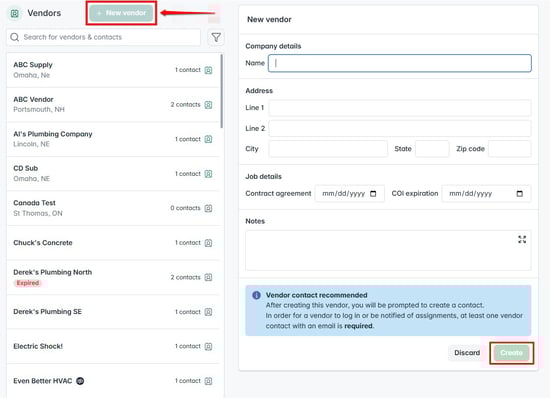This screenshot has width=550, height=398.
Task: Click the vendor list scrollbar
Action: [222, 91]
